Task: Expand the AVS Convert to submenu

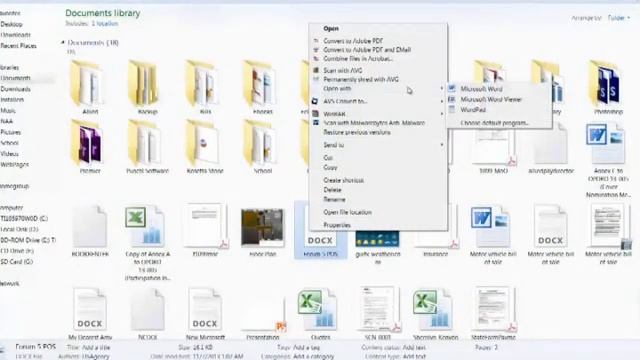Action: [378, 101]
